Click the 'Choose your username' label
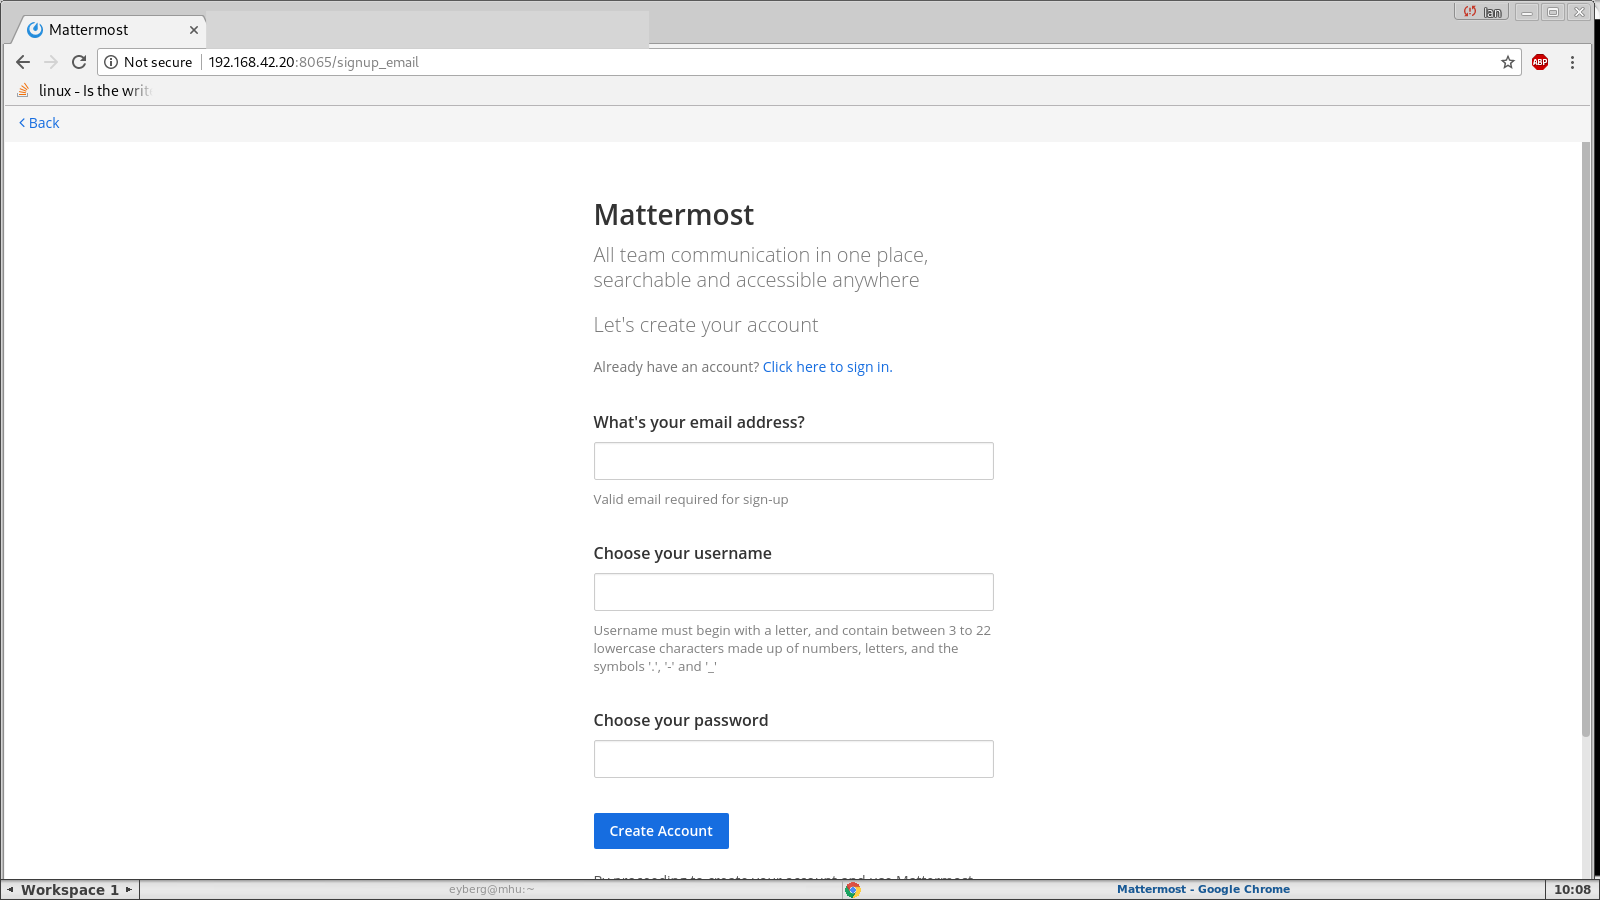 682,553
